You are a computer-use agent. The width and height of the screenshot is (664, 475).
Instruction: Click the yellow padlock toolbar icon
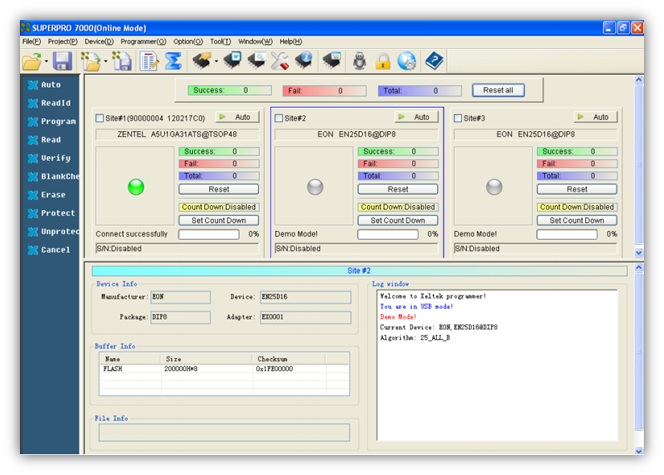click(382, 62)
